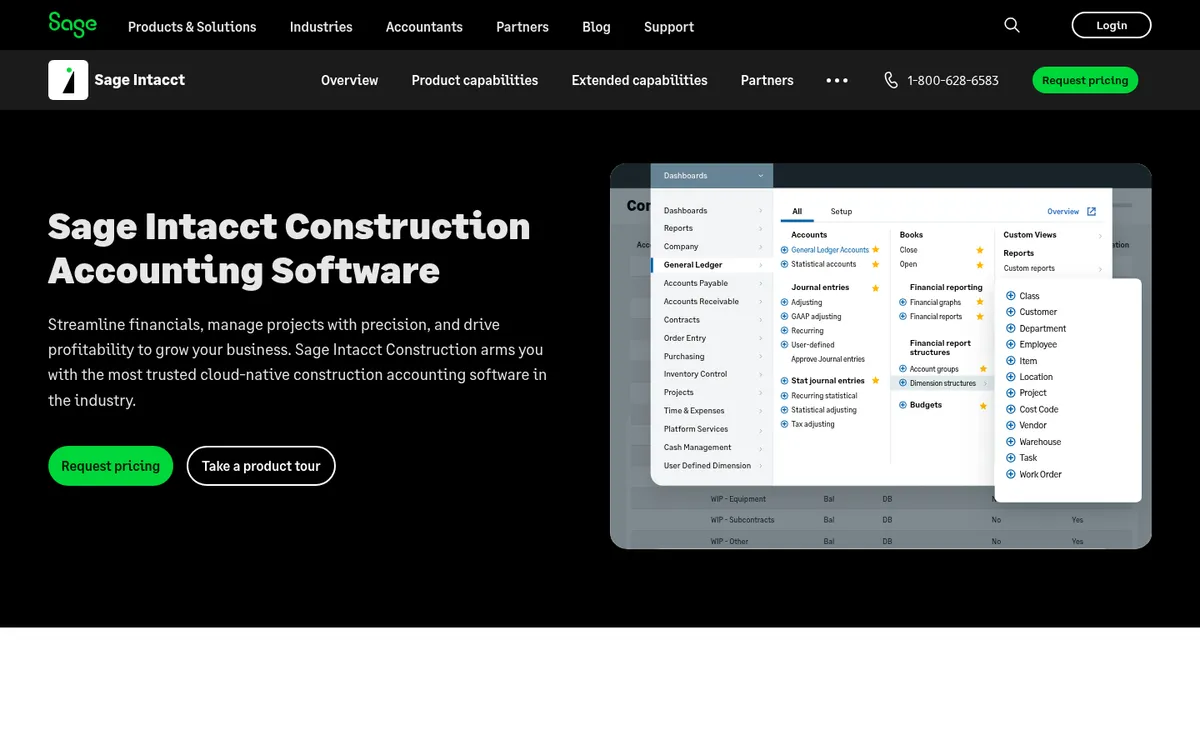The width and height of the screenshot is (1200, 750).
Task: Open the Blog link
Action: tap(596, 27)
